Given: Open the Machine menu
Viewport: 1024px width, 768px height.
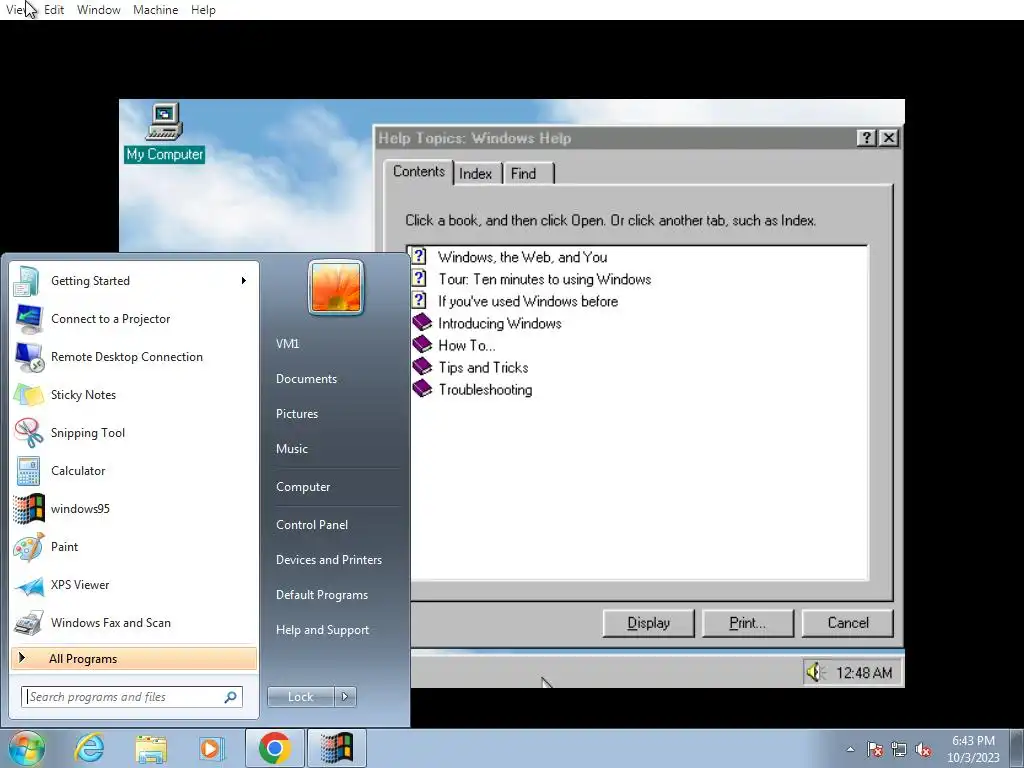Looking at the screenshot, I should tap(155, 10).
